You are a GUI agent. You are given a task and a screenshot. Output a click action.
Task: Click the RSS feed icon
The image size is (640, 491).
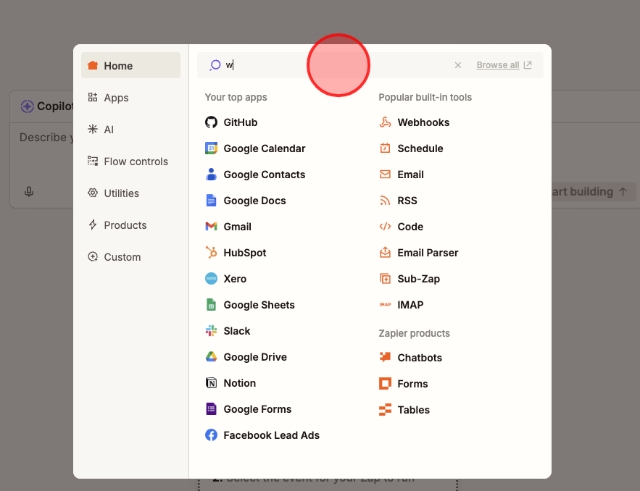click(385, 200)
